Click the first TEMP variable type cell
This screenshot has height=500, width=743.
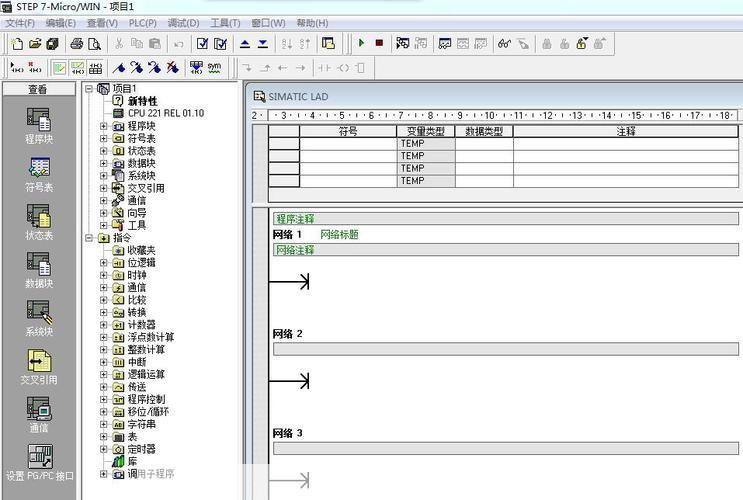point(426,144)
